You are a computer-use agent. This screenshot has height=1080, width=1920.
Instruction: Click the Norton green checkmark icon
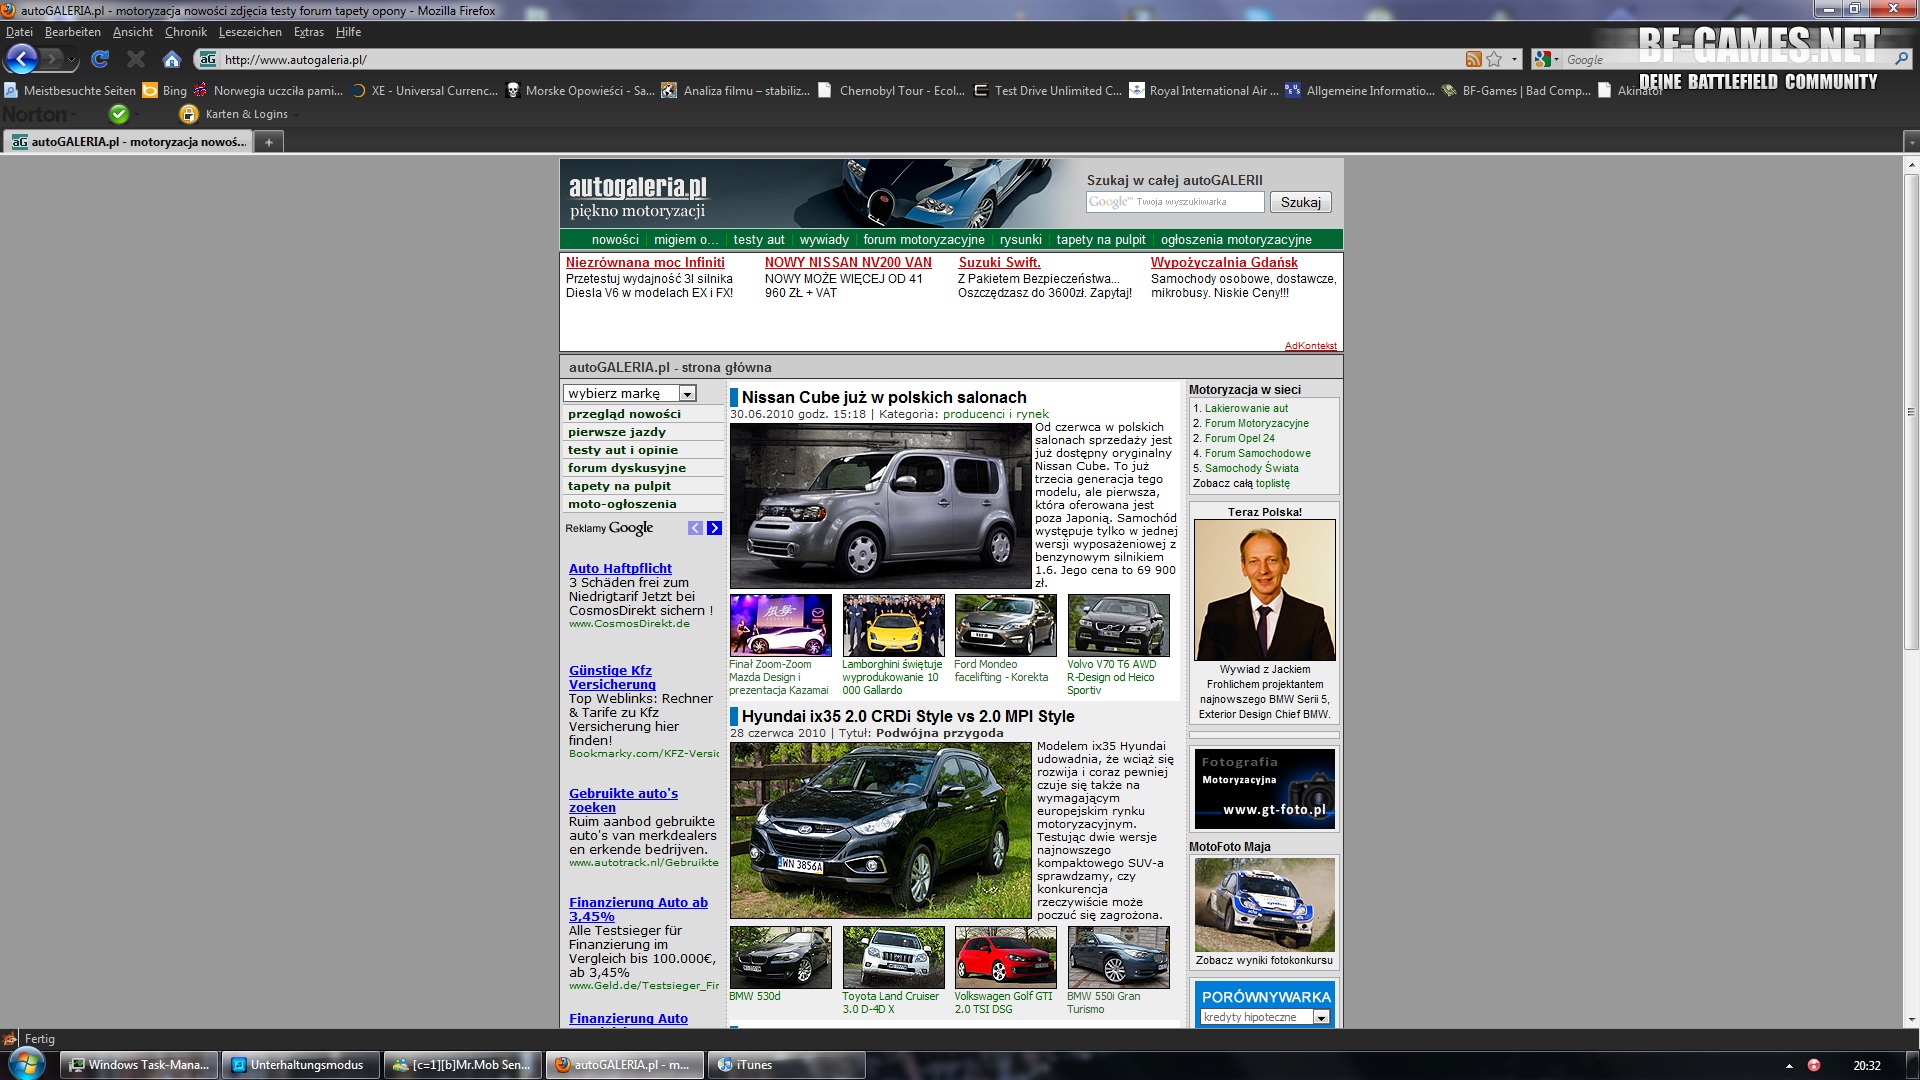[x=119, y=114]
